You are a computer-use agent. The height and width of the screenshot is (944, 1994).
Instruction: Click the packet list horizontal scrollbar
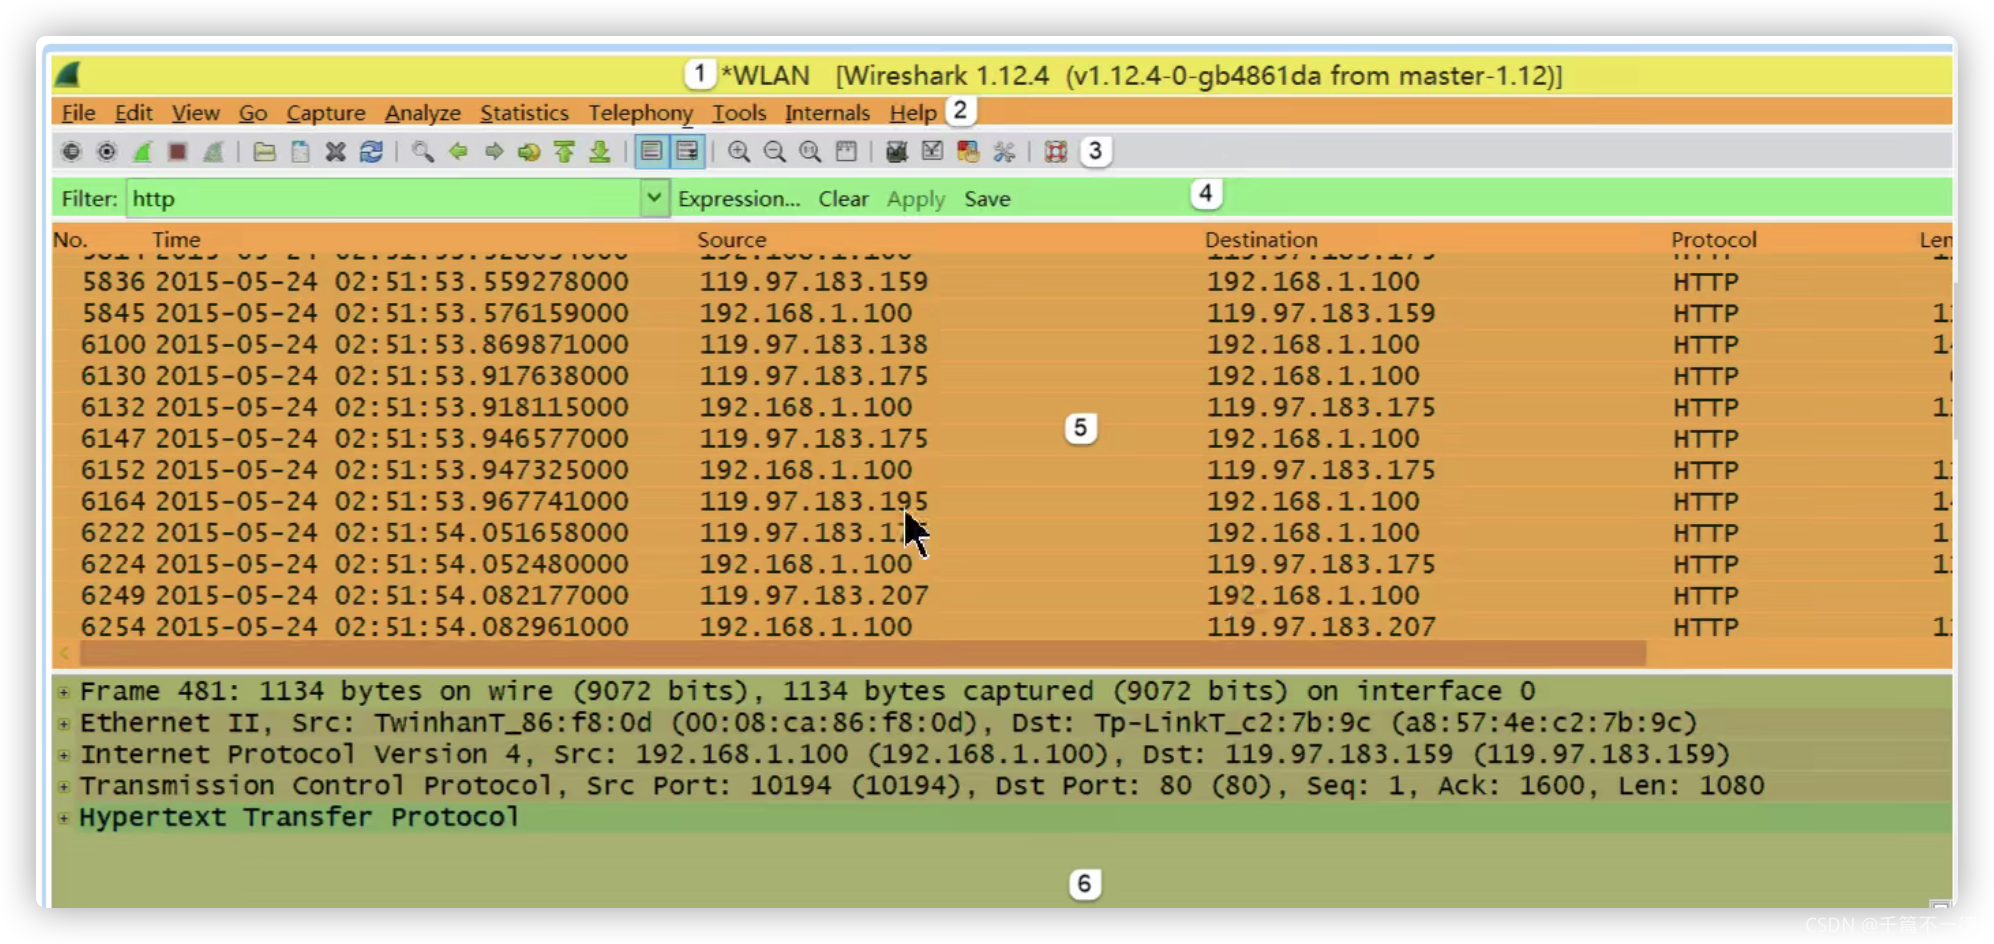(863, 654)
